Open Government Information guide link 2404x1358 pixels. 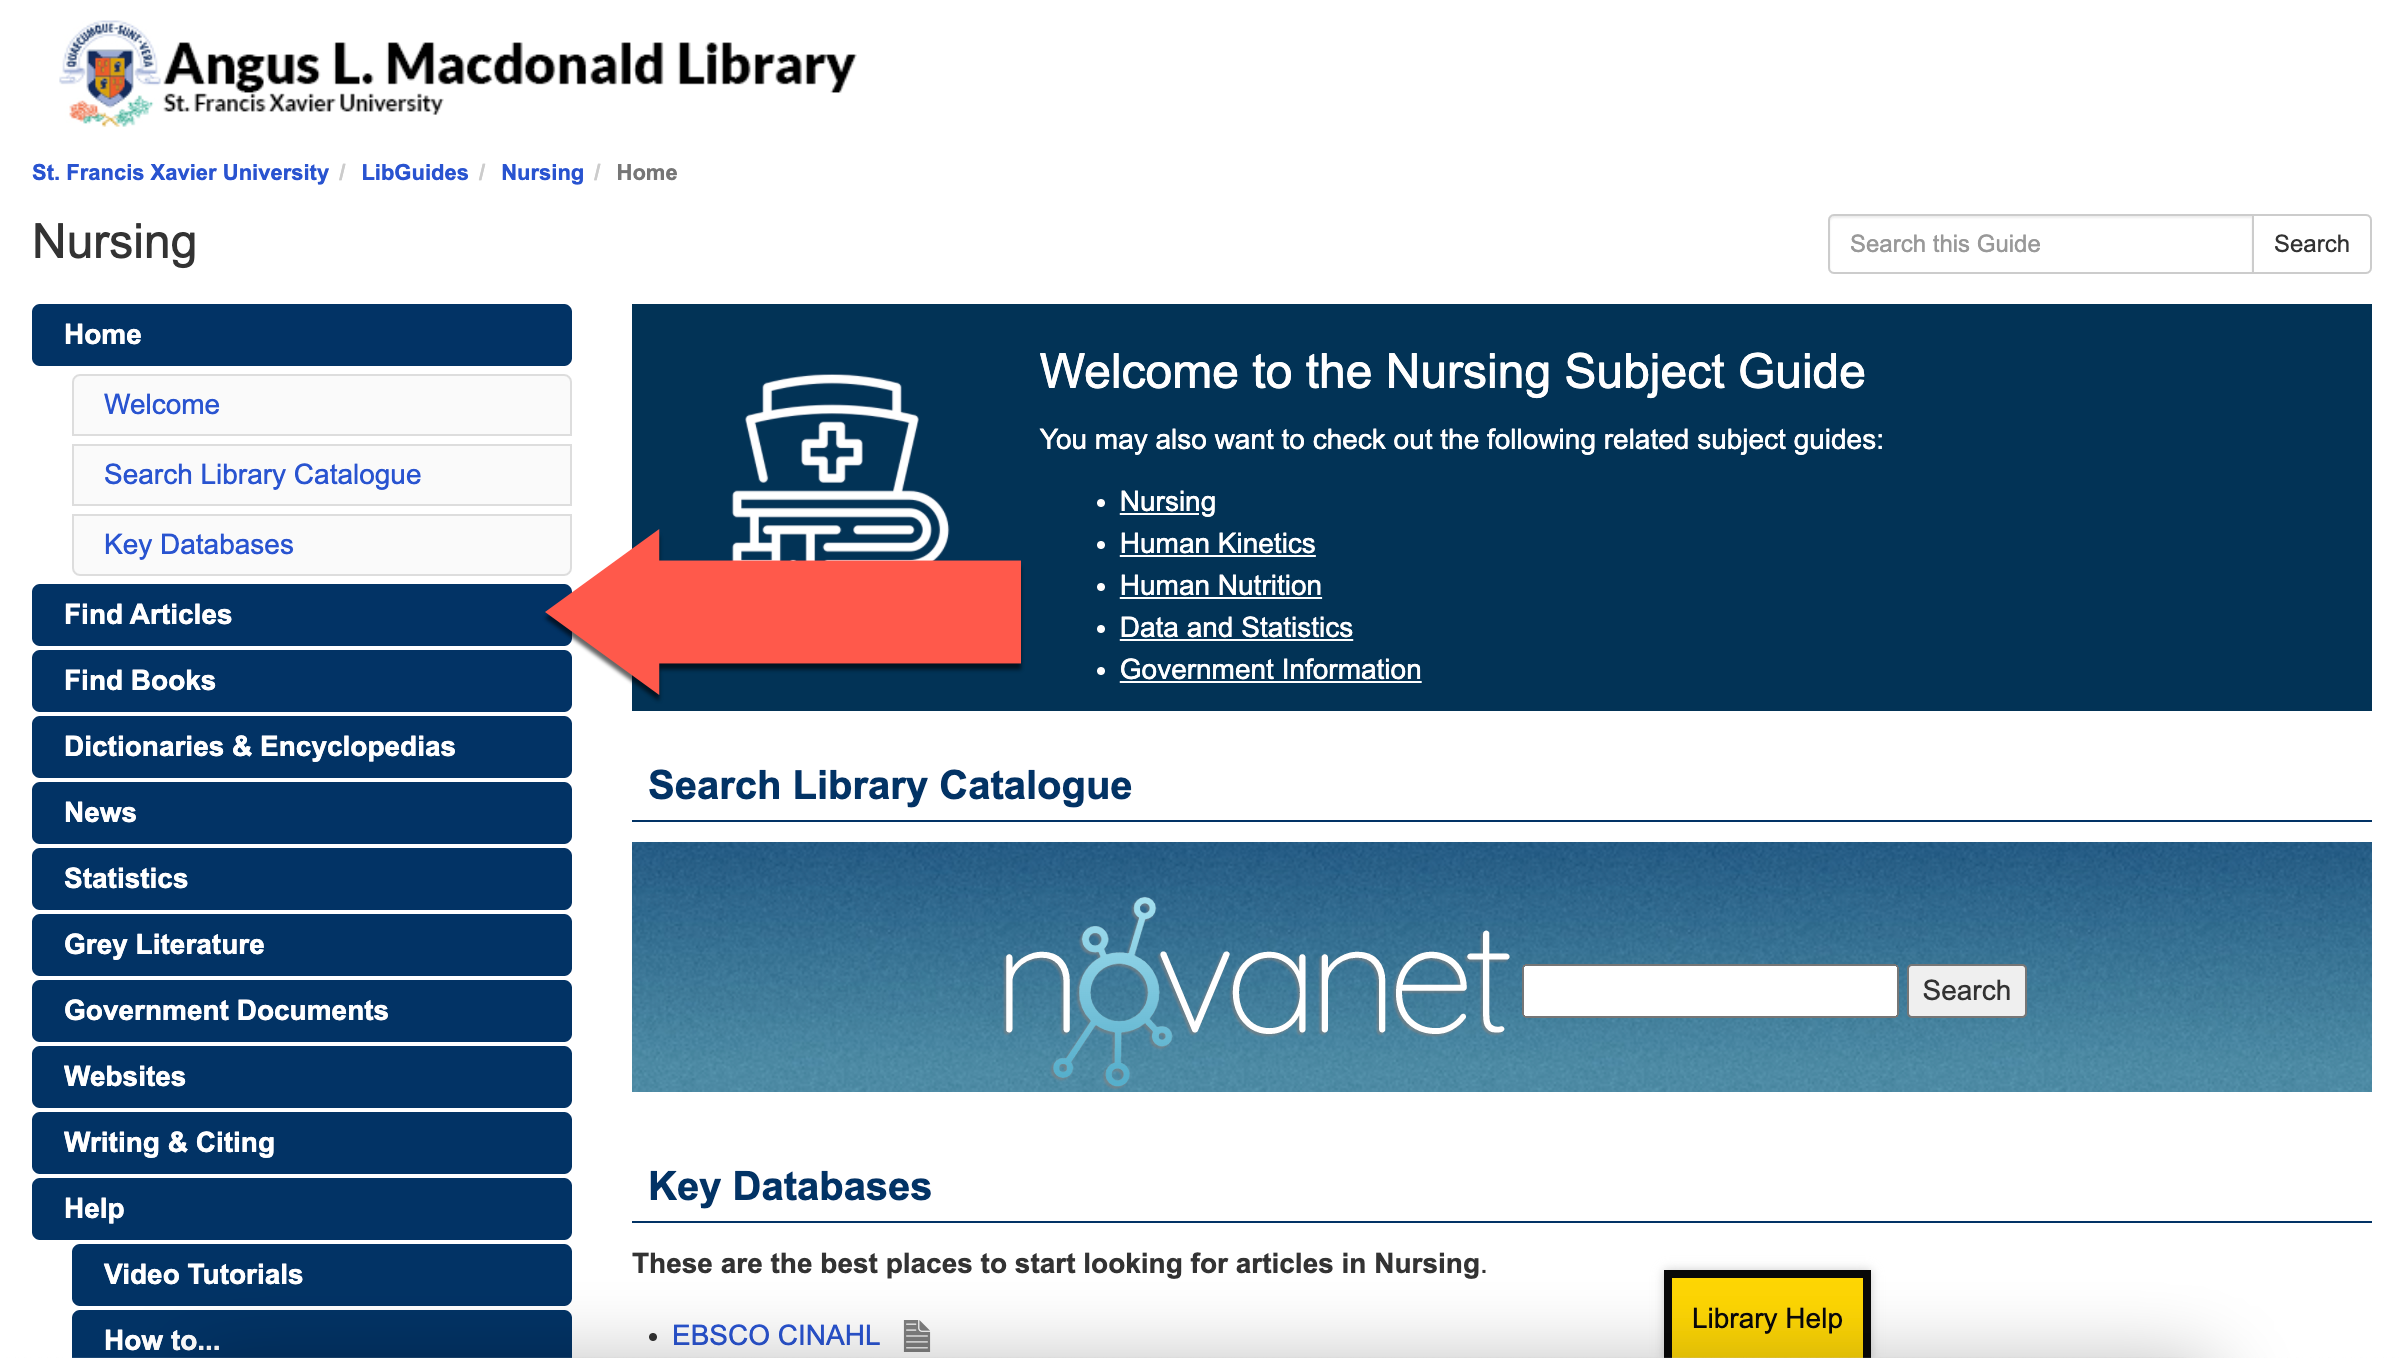point(1270,669)
